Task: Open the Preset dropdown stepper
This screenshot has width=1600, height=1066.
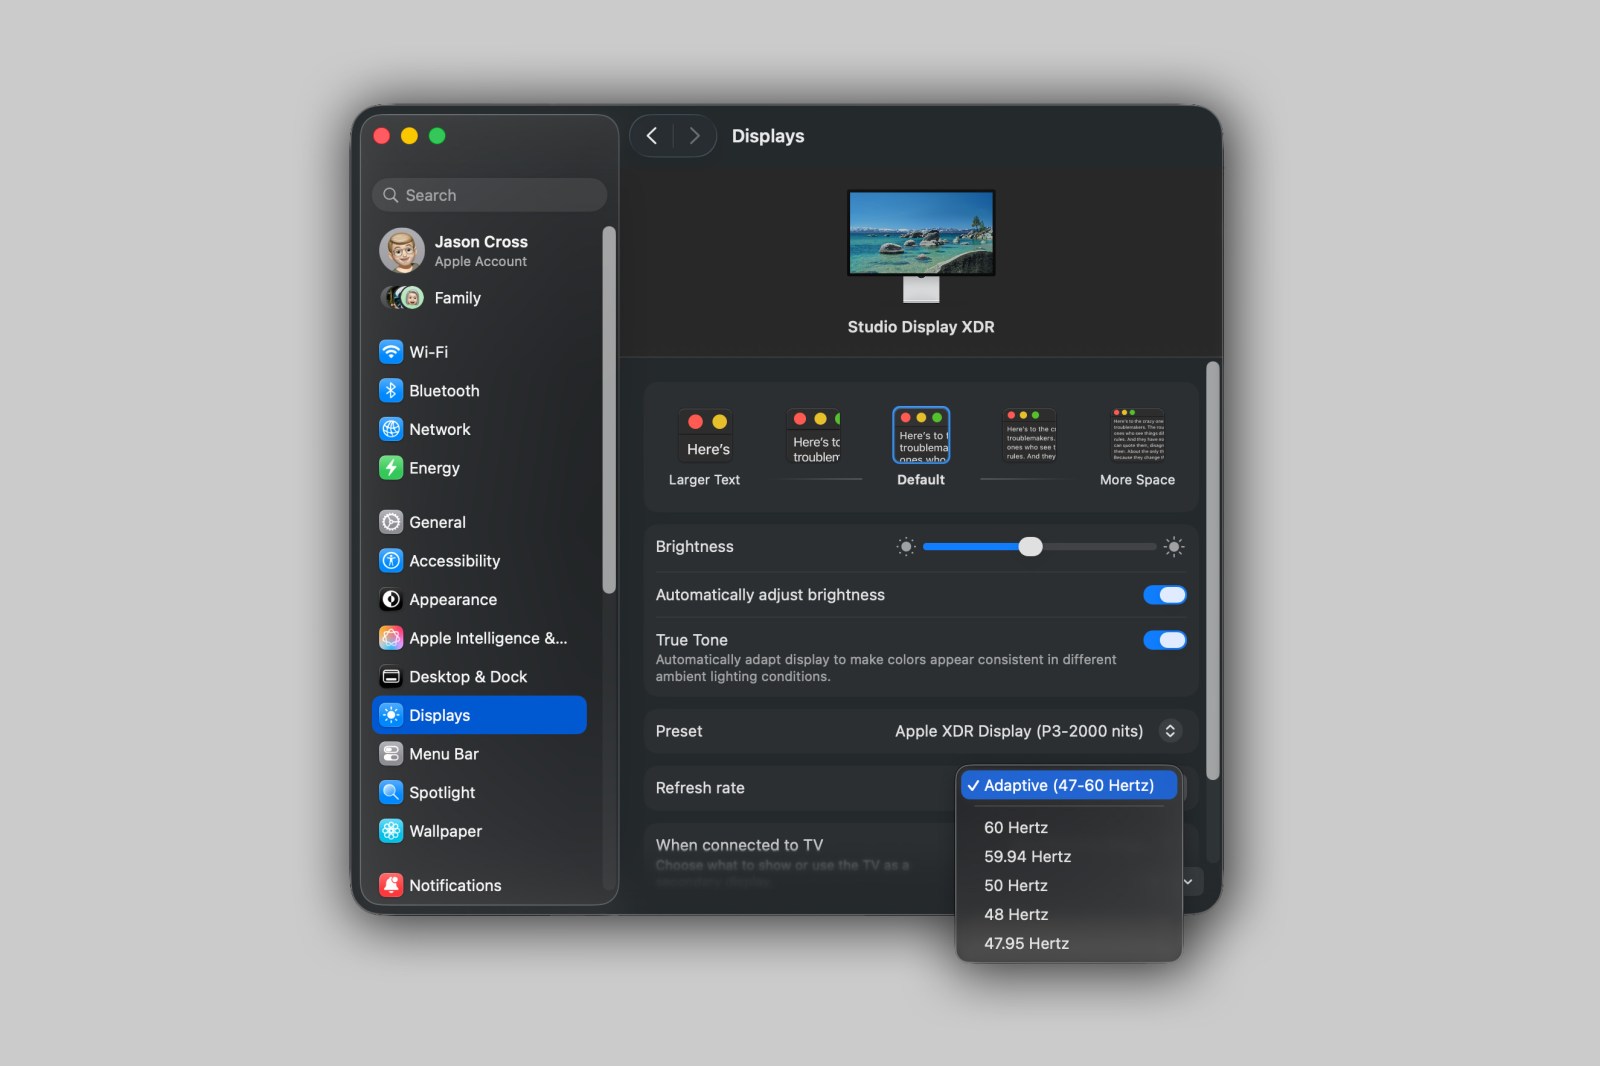Action: [1169, 731]
